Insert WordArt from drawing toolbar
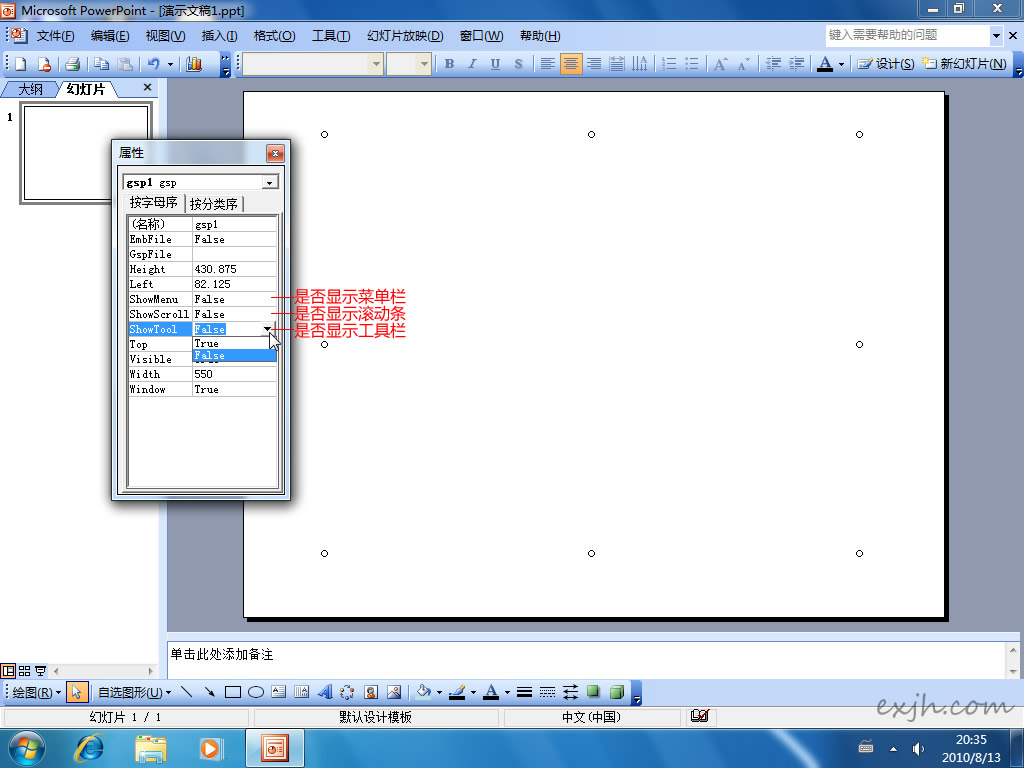Viewport: 1024px width, 768px height. pyautogui.click(x=325, y=692)
